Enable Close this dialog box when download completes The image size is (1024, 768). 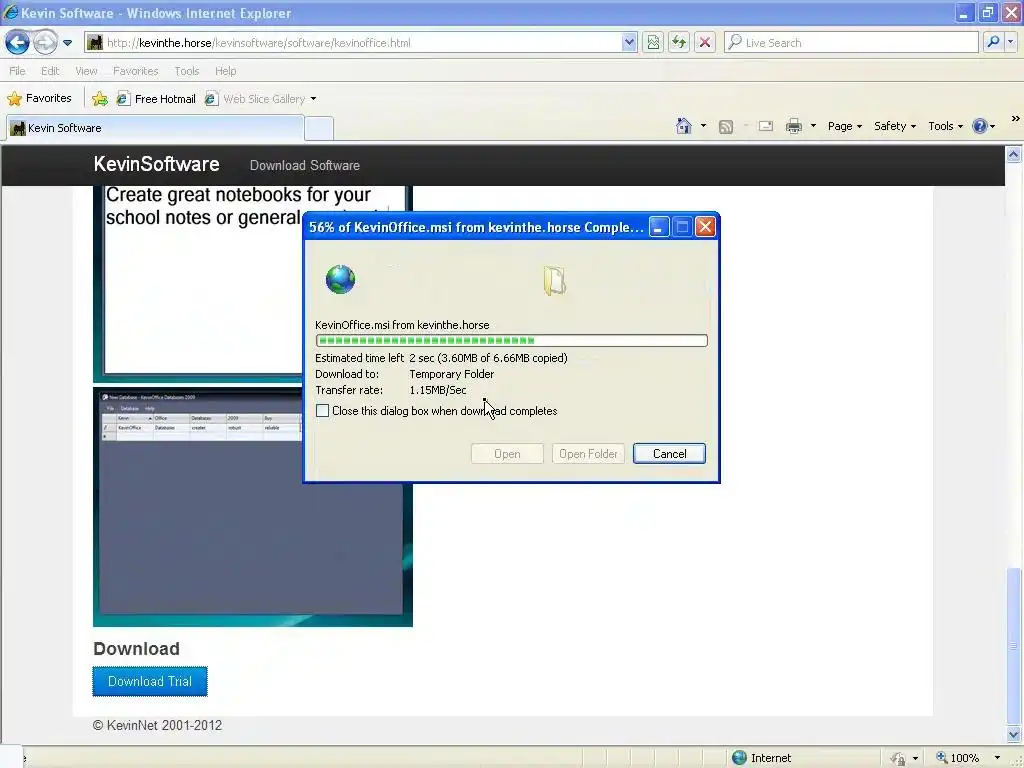coord(322,411)
